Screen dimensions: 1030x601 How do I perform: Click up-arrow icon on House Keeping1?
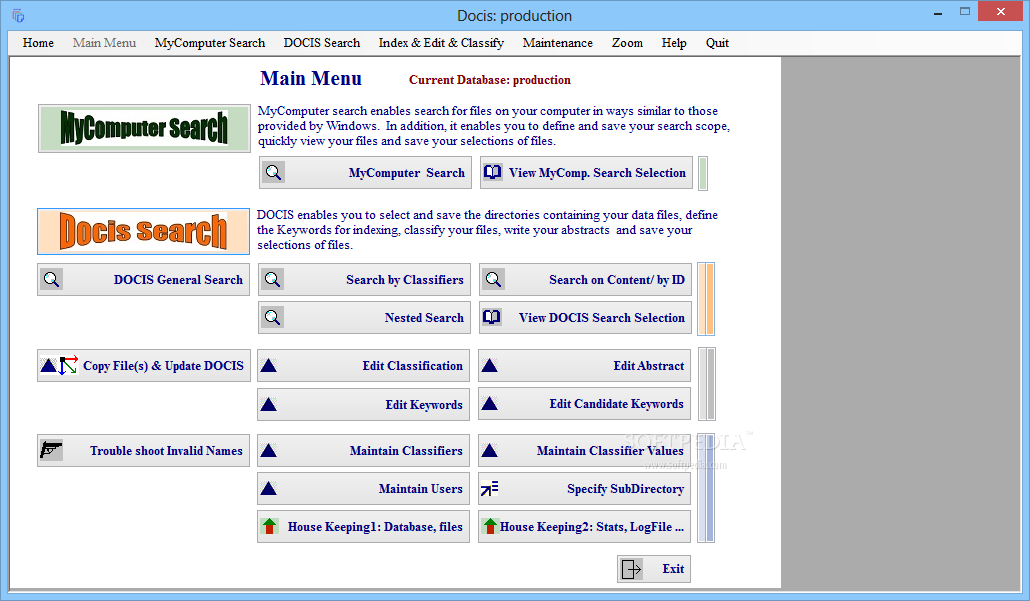(x=269, y=526)
